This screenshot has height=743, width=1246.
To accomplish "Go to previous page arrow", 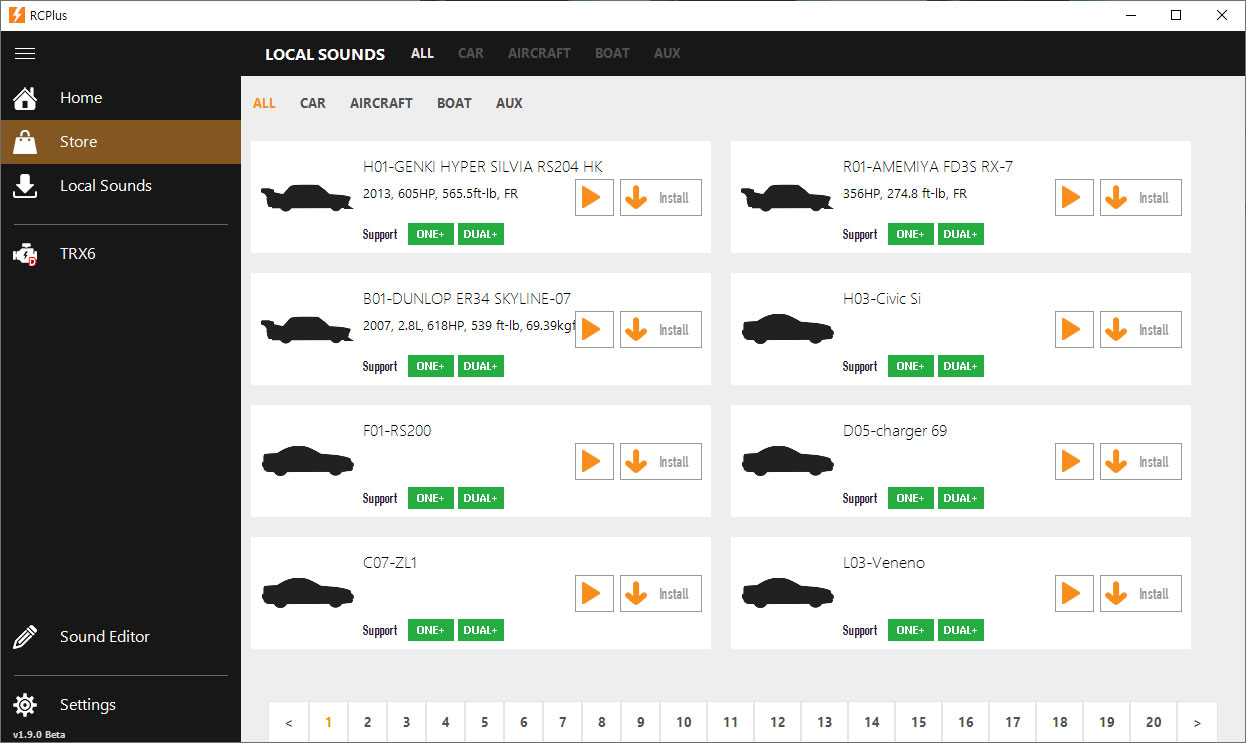I will pyautogui.click(x=288, y=722).
